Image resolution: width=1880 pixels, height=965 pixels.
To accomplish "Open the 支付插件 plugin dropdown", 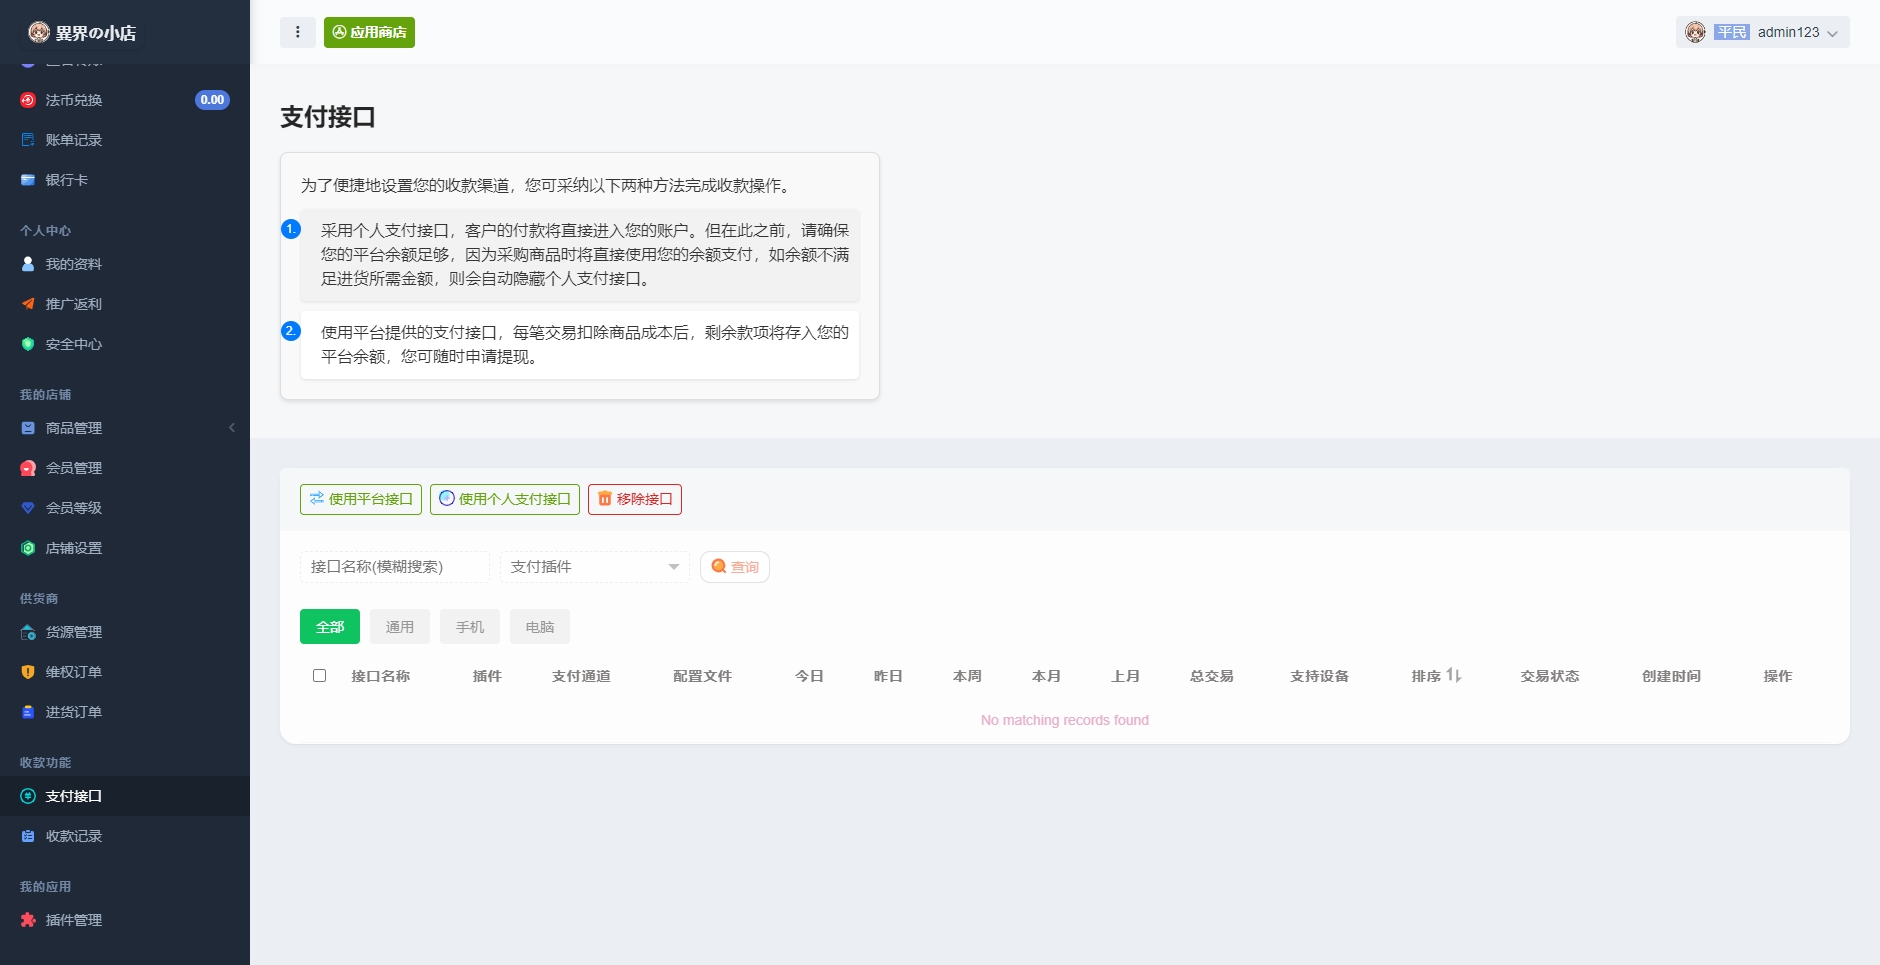I will point(594,566).
